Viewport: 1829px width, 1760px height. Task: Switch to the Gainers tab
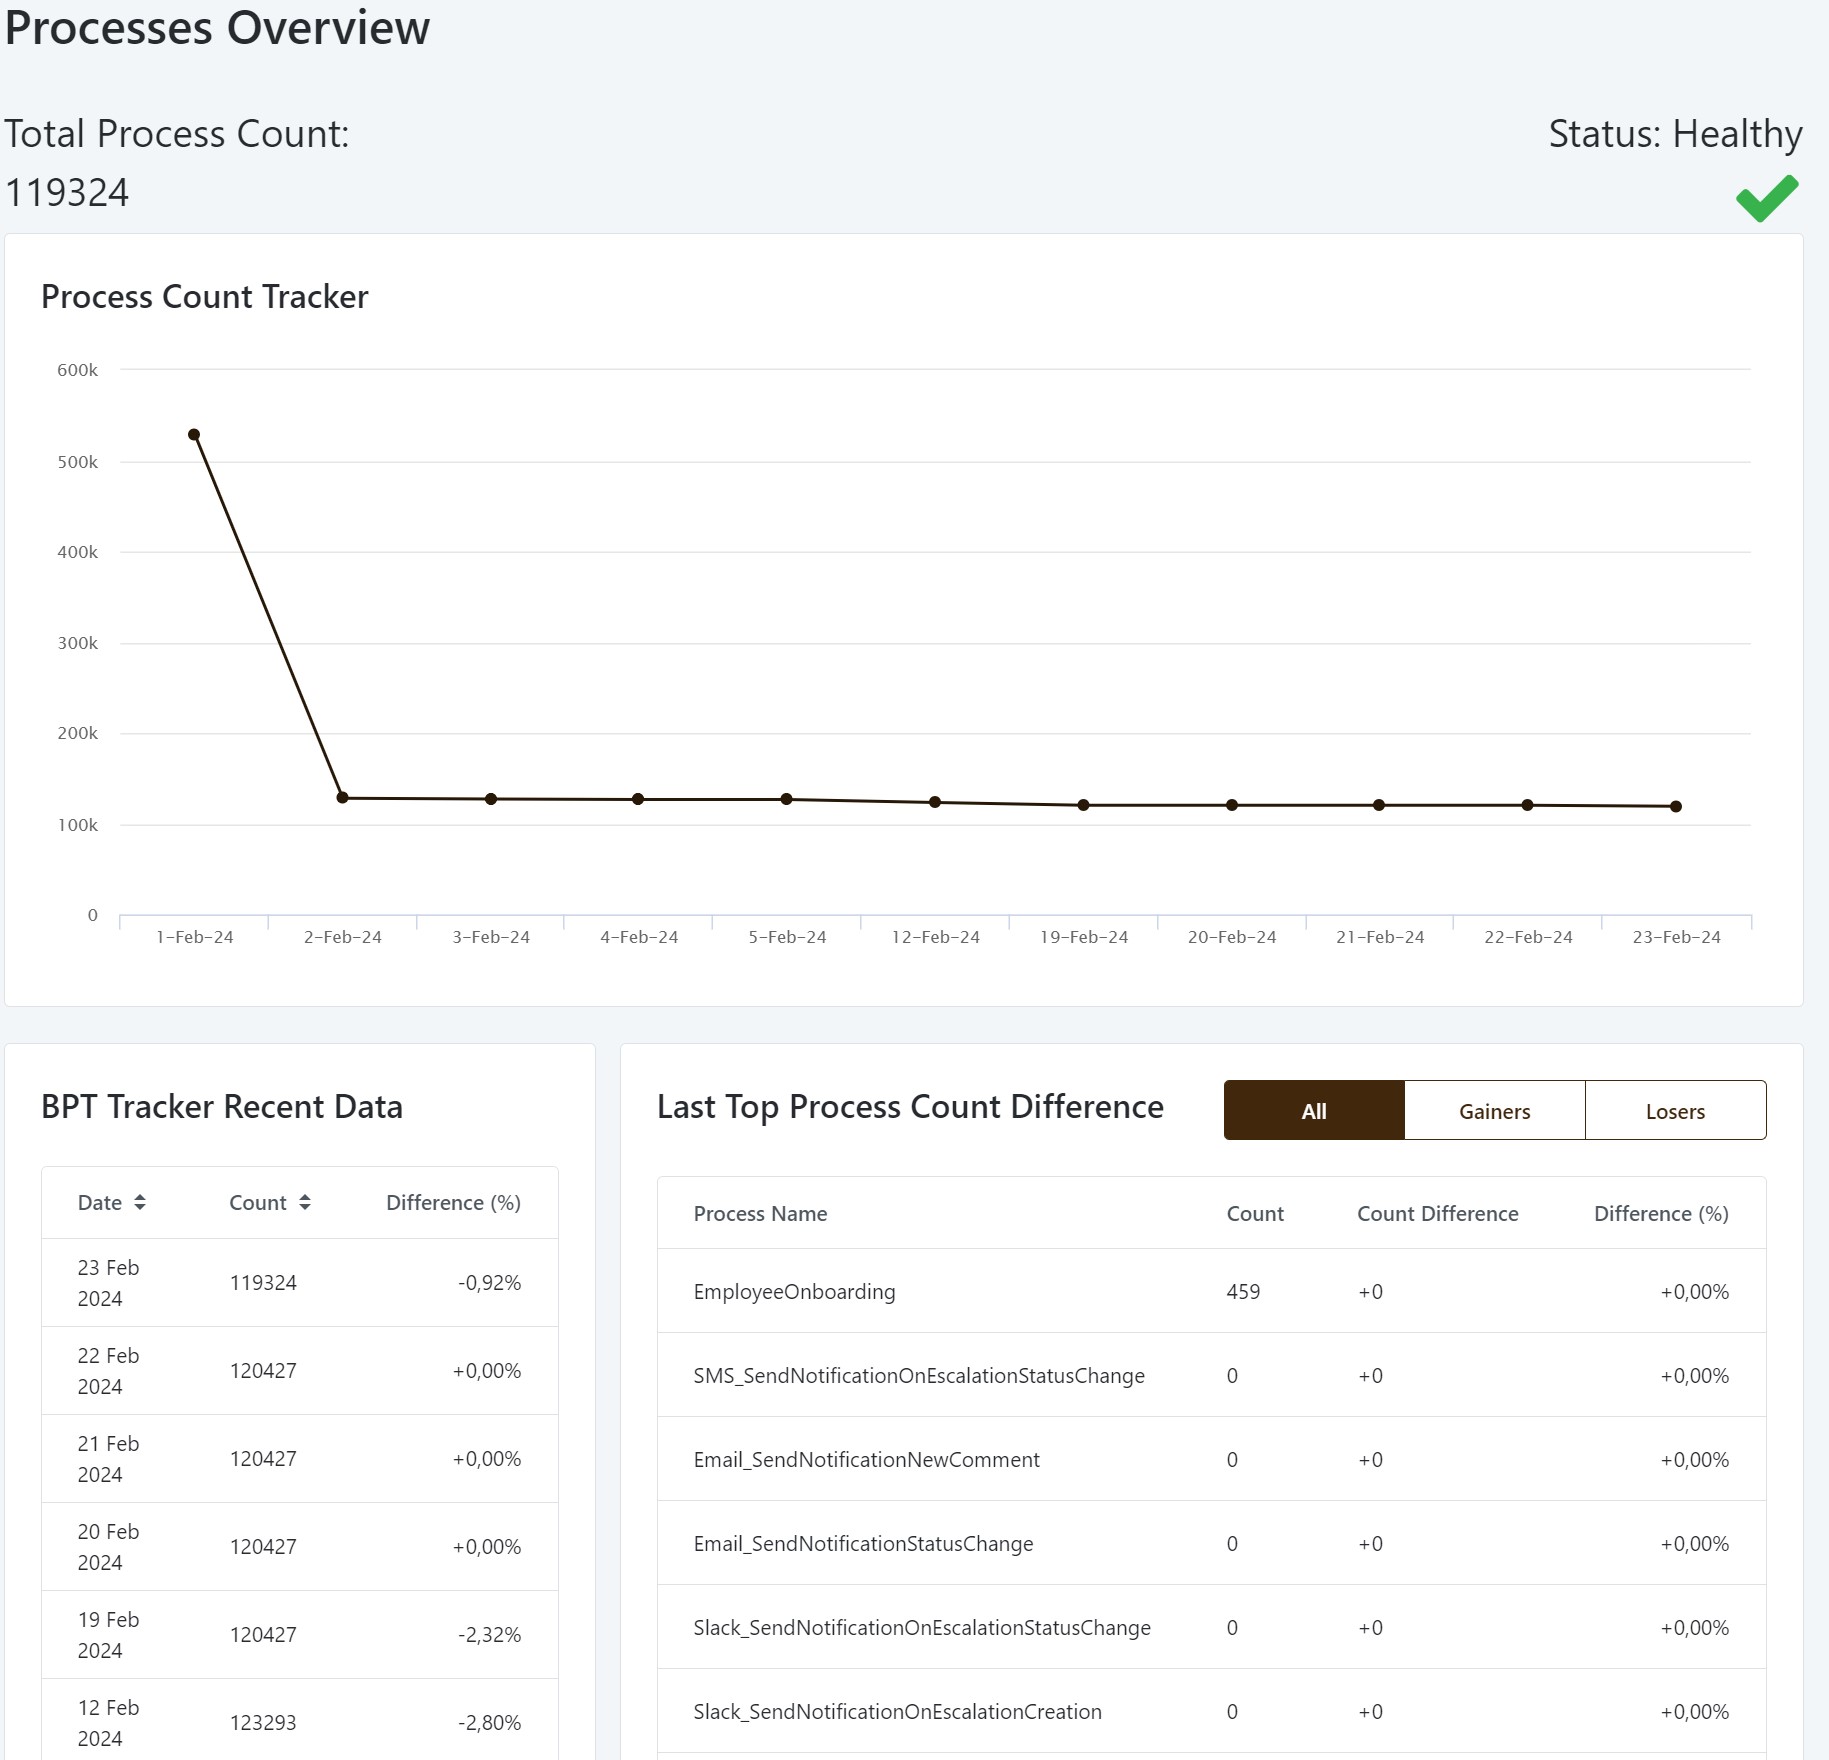pos(1494,1110)
